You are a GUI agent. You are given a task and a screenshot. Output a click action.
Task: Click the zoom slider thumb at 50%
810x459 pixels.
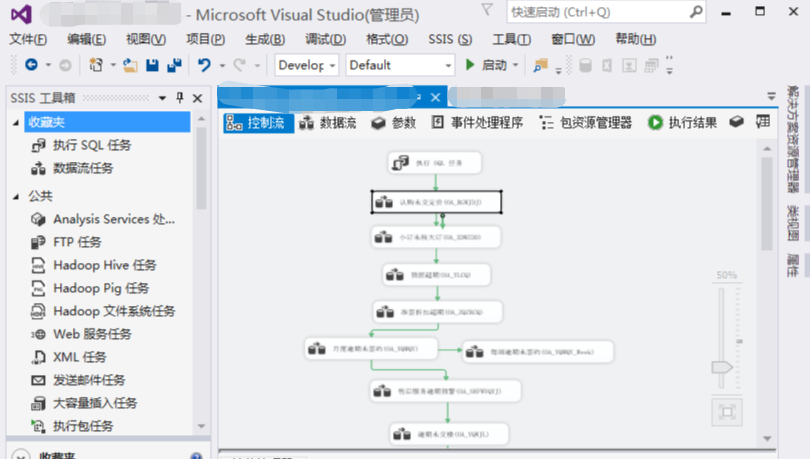722,367
